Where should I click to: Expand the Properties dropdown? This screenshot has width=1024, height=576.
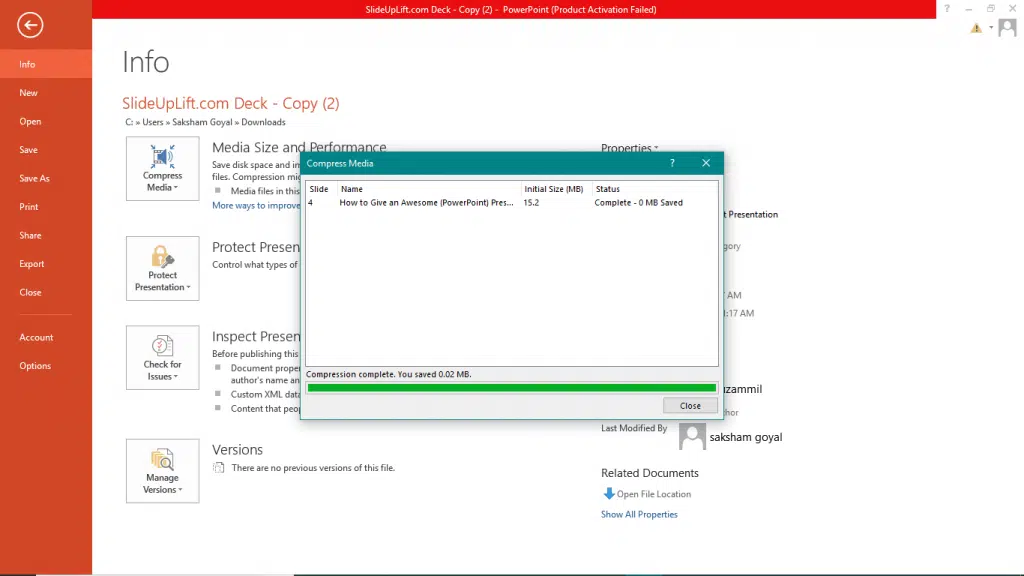[x=629, y=148]
